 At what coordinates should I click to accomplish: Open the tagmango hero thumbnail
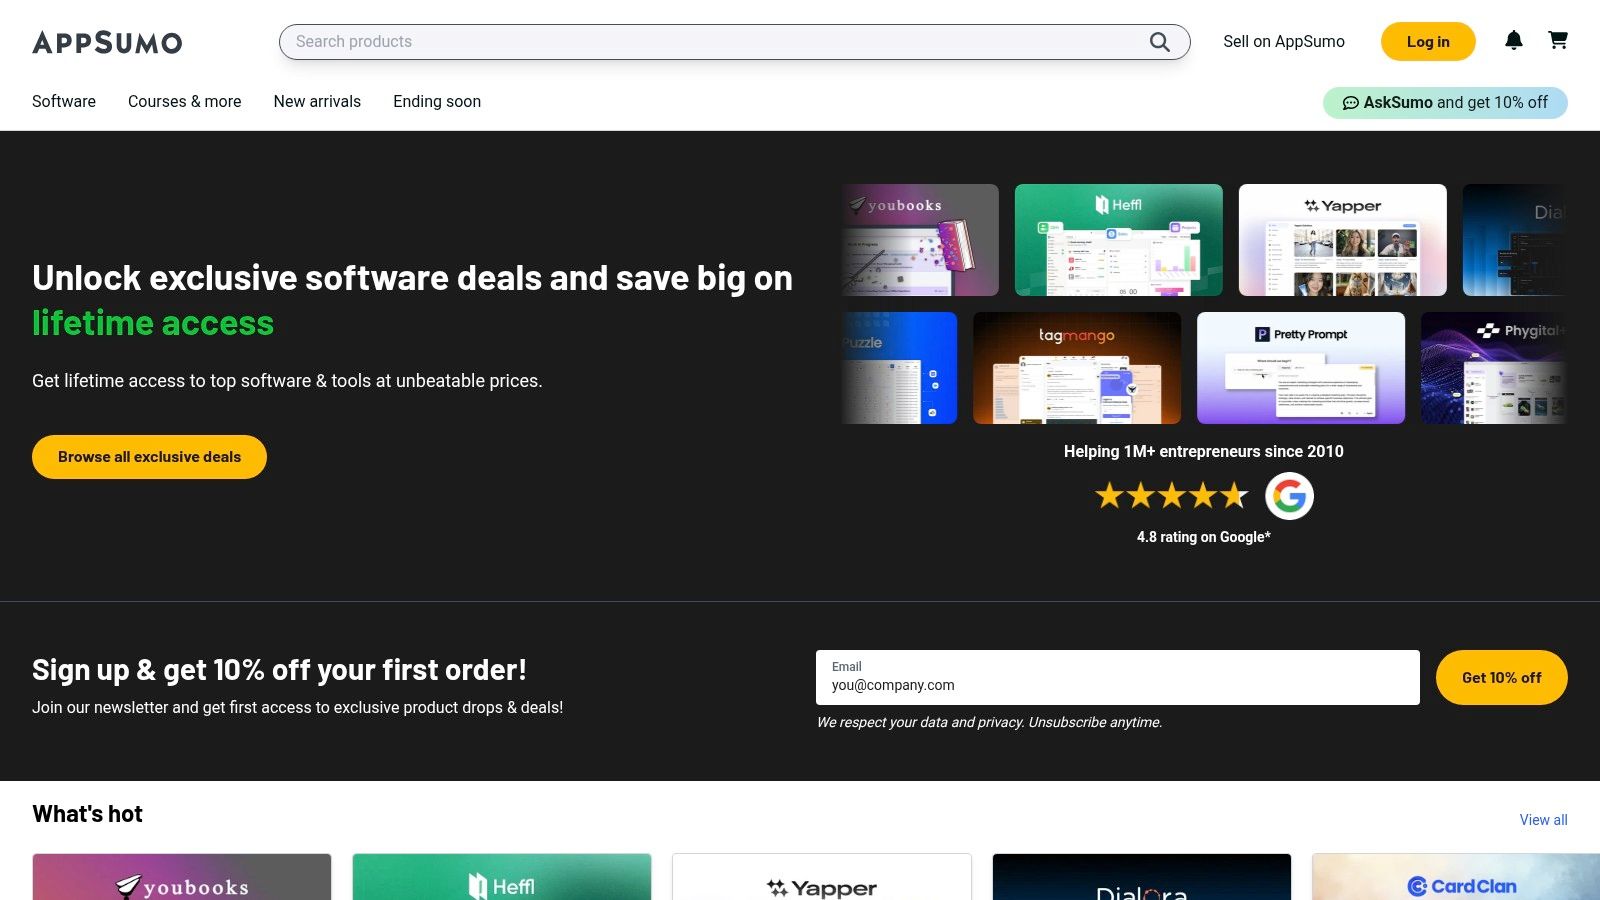(1076, 368)
